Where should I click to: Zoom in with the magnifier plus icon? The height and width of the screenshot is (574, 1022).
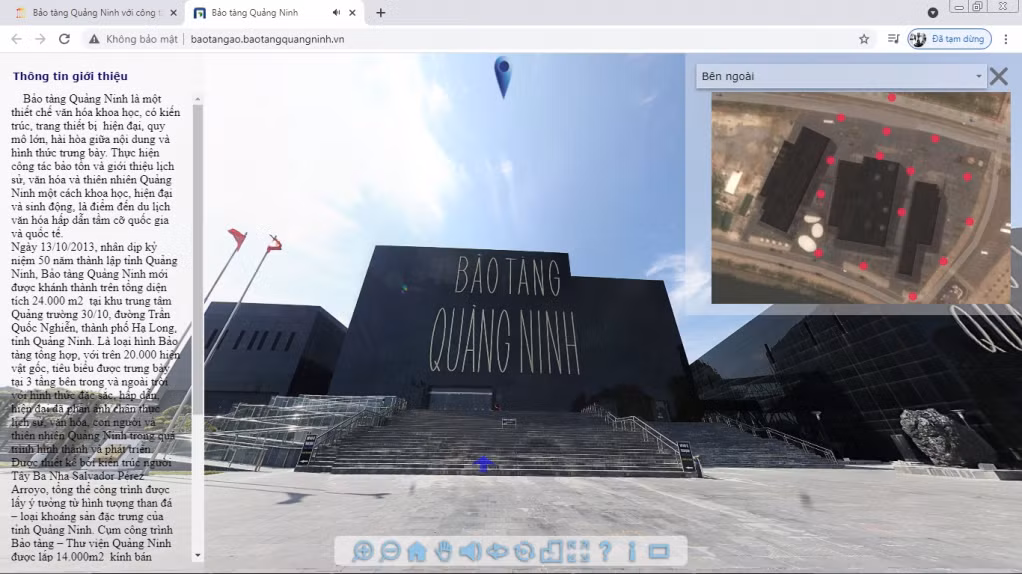362,552
